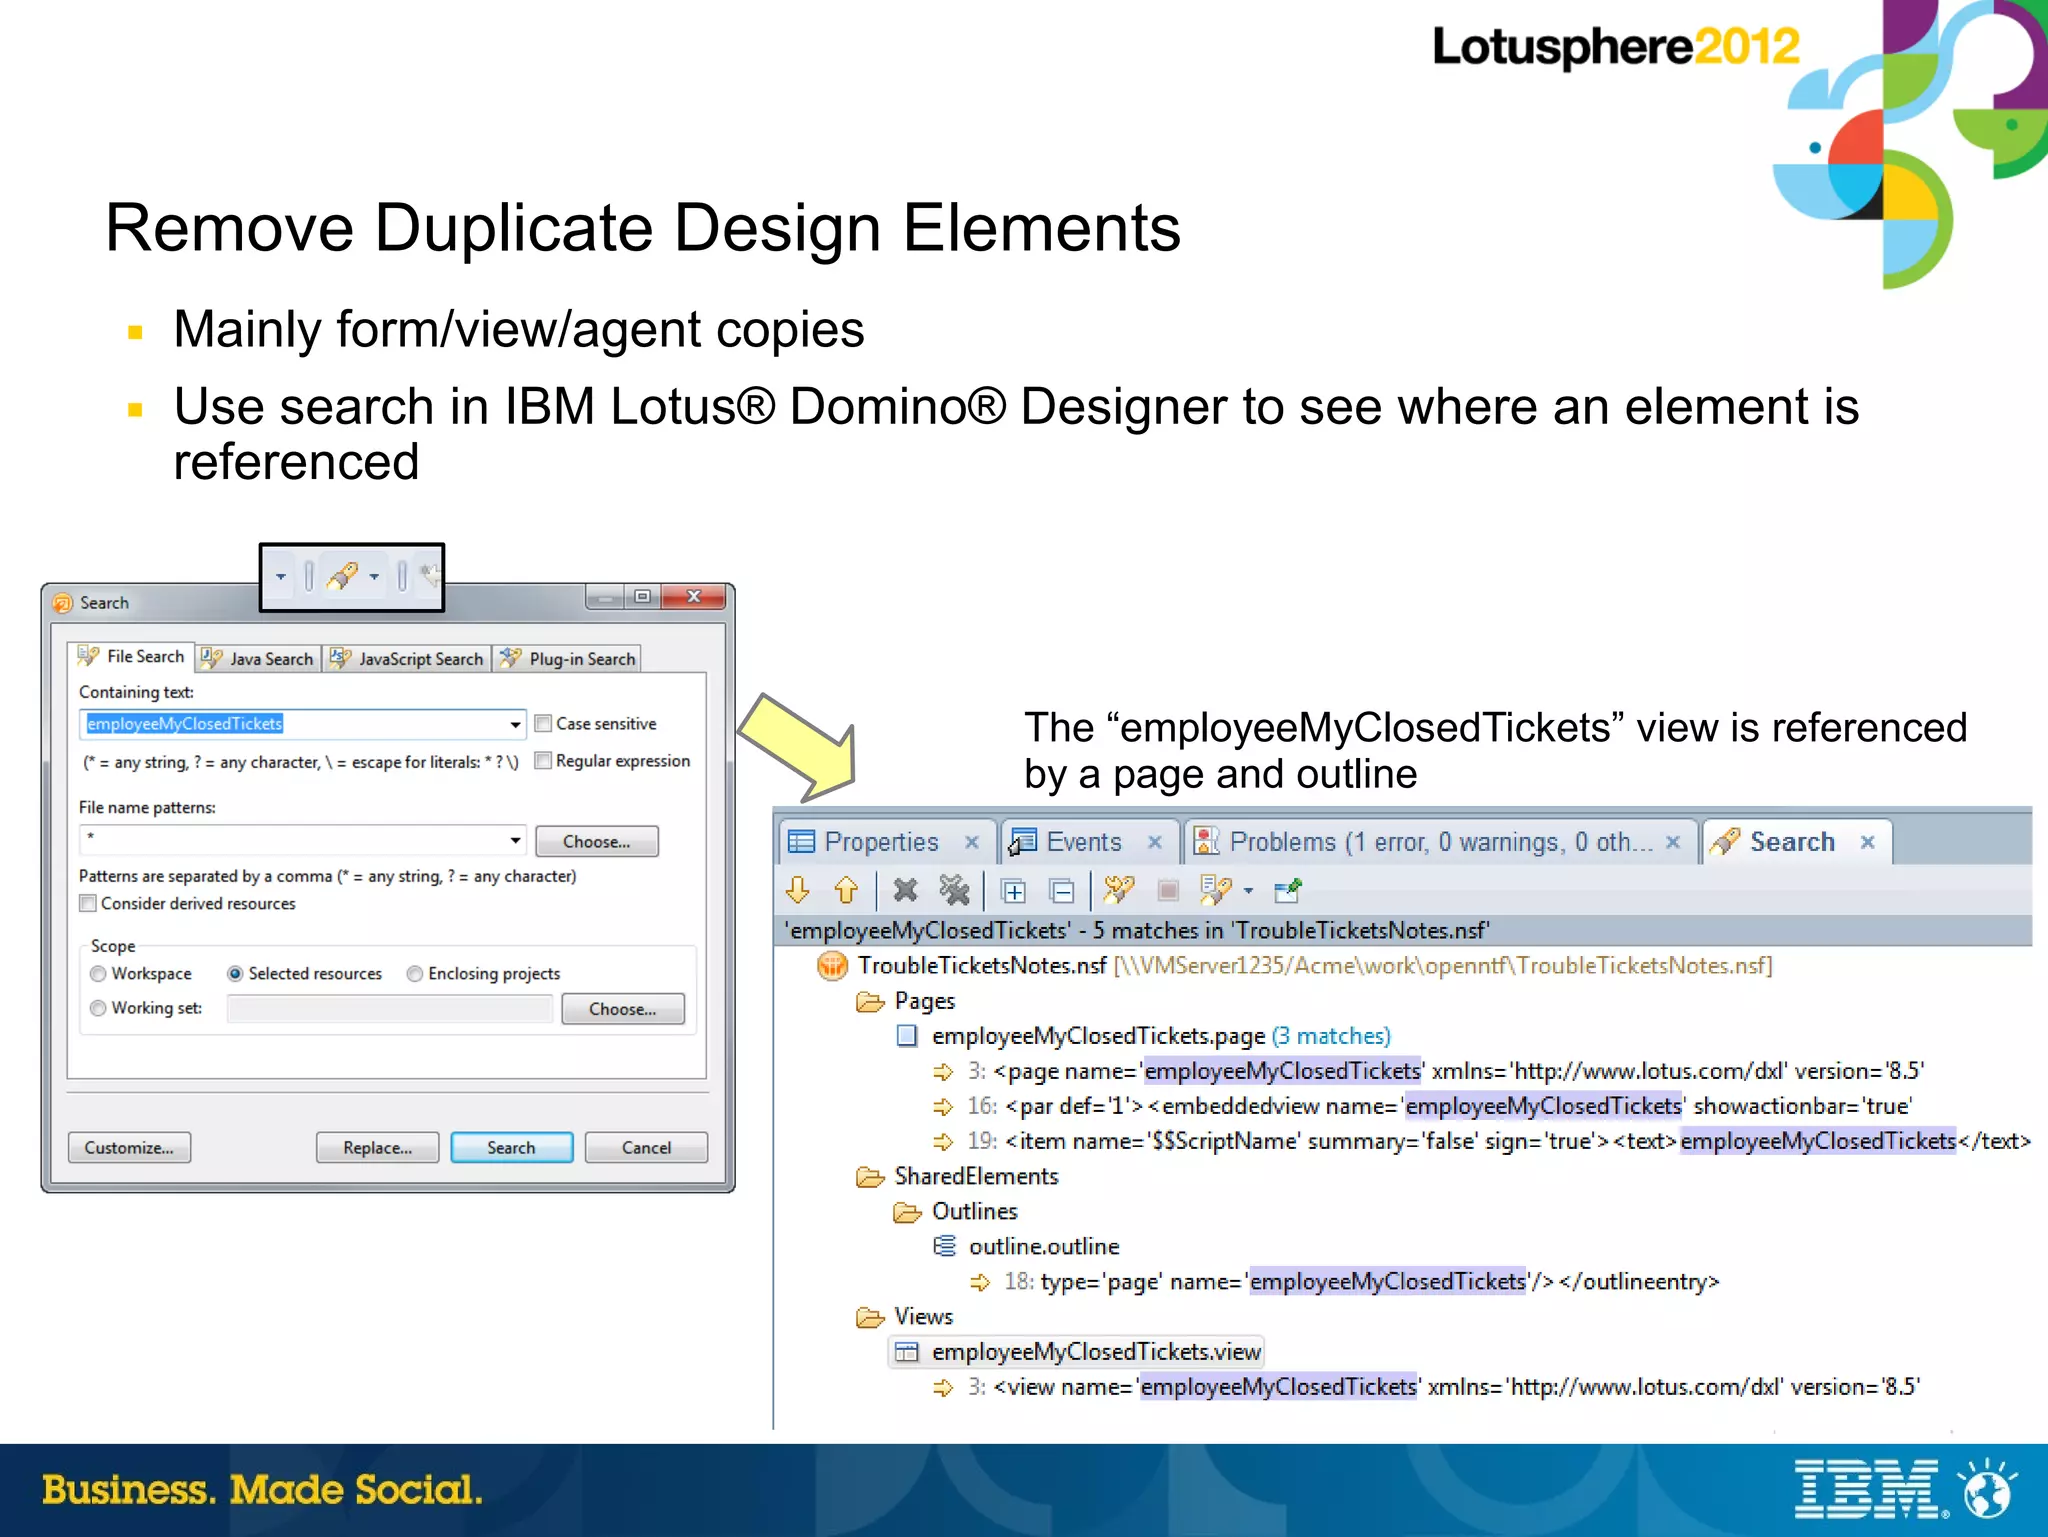
Task: Pin the Search view icon
Action: pos(1288,889)
